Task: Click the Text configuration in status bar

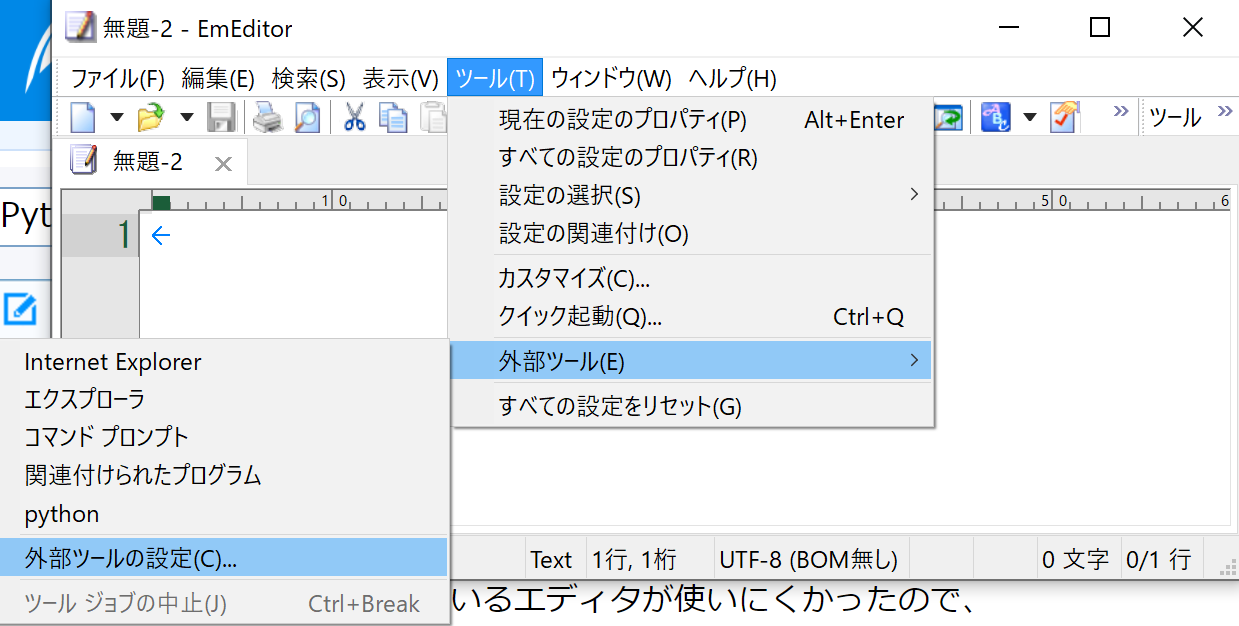Action: [551, 560]
